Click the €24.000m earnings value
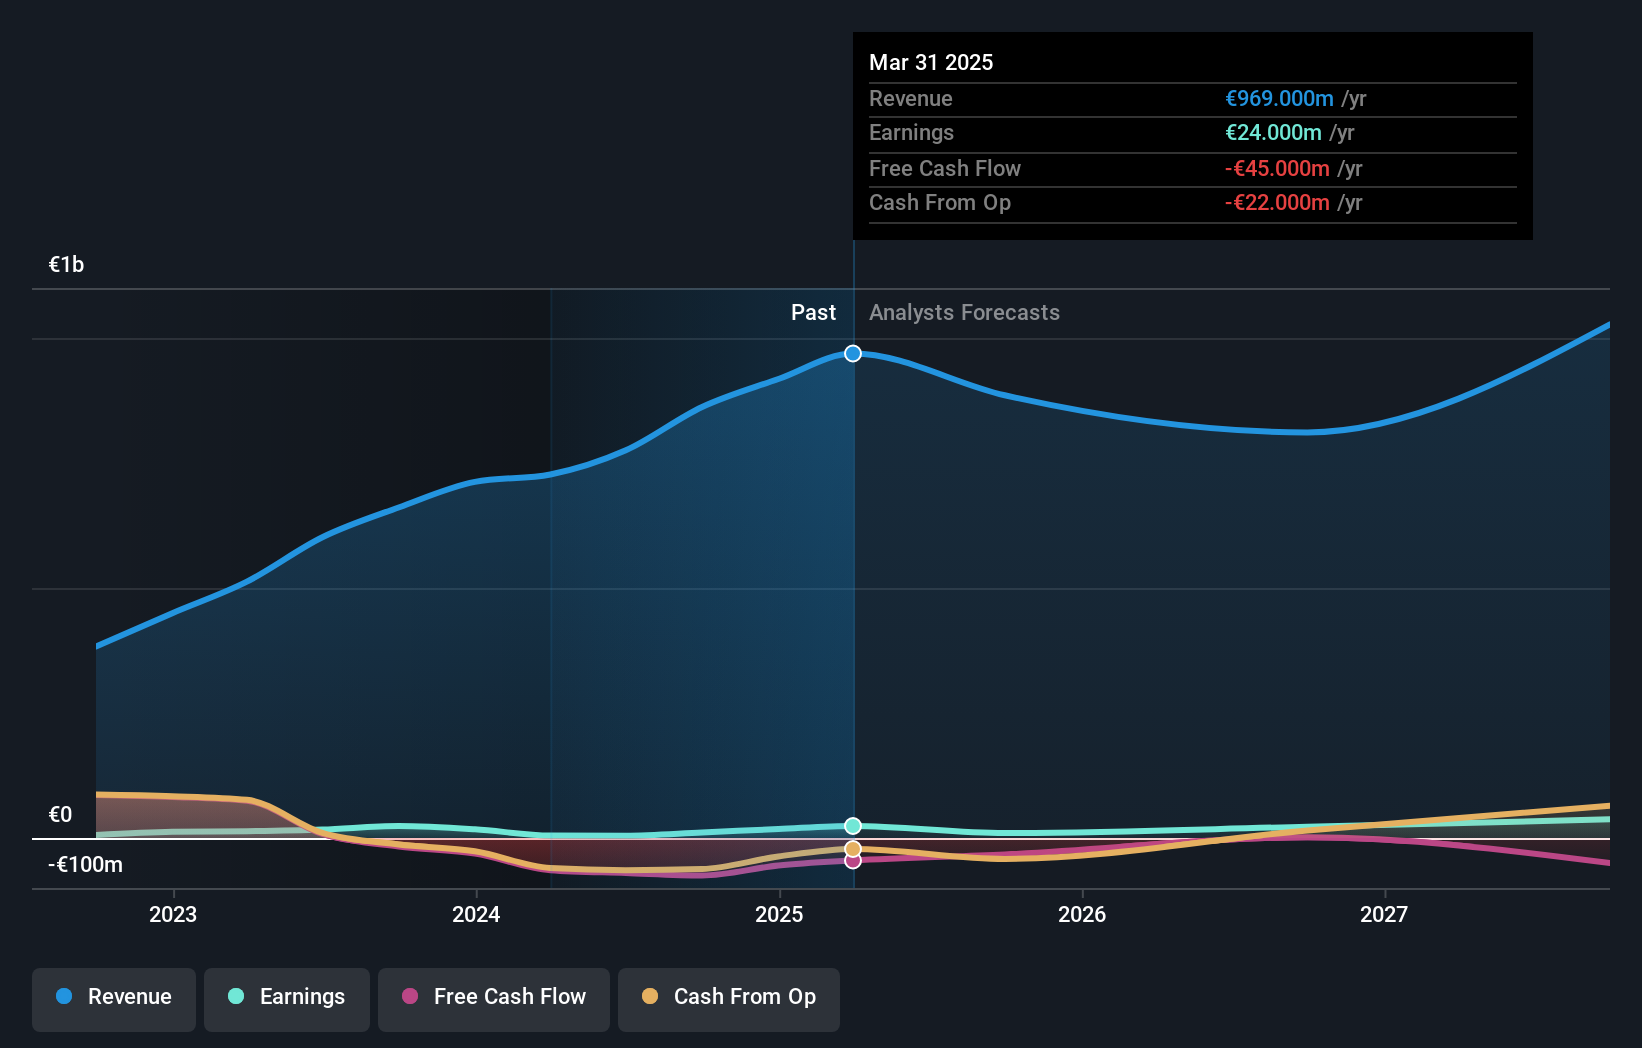 1273,132
